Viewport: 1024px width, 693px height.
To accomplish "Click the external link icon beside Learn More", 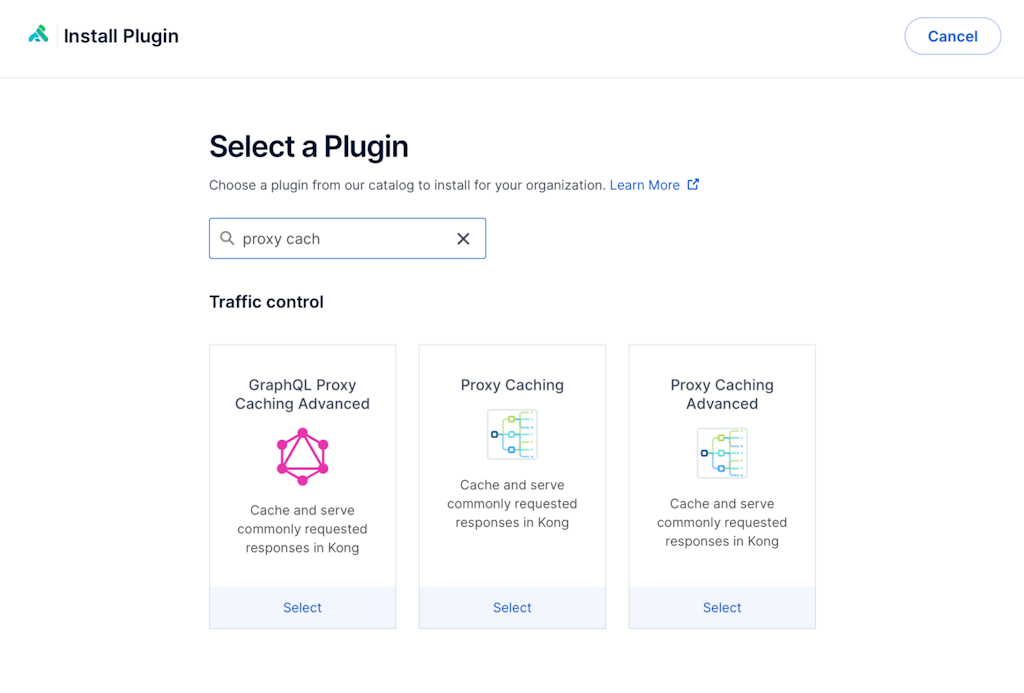I will 693,184.
